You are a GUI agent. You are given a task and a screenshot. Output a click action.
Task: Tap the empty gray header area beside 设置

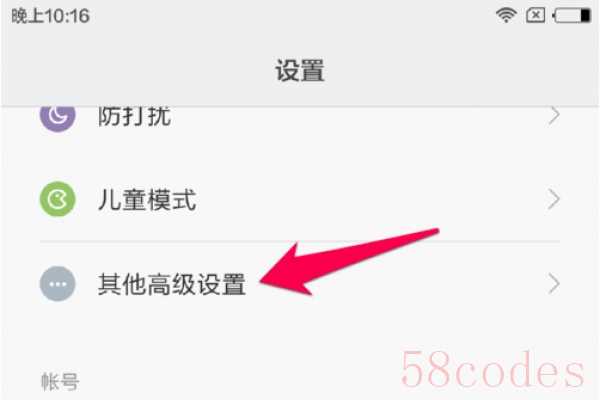click(x=459, y=70)
